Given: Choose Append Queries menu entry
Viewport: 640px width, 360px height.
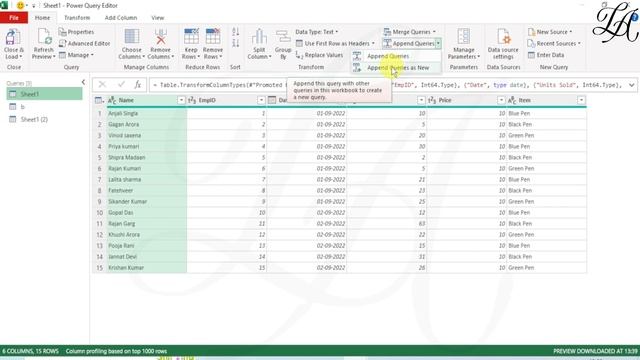Looking at the screenshot, I should (x=396, y=56).
